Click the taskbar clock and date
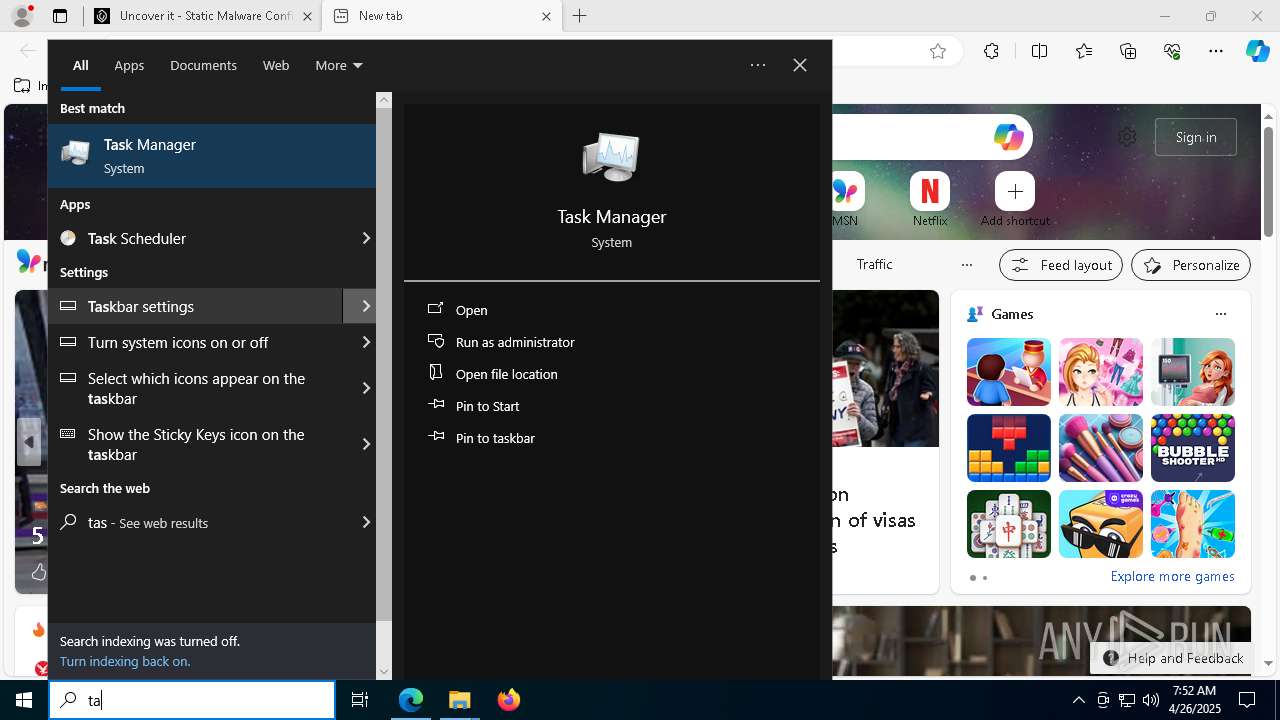 pyautogui.click(x=1193, y=700)
